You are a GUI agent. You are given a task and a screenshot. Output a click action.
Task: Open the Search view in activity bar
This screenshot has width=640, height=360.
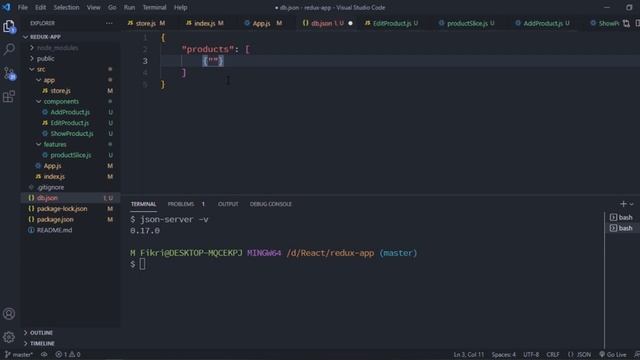tap(9, 49)
